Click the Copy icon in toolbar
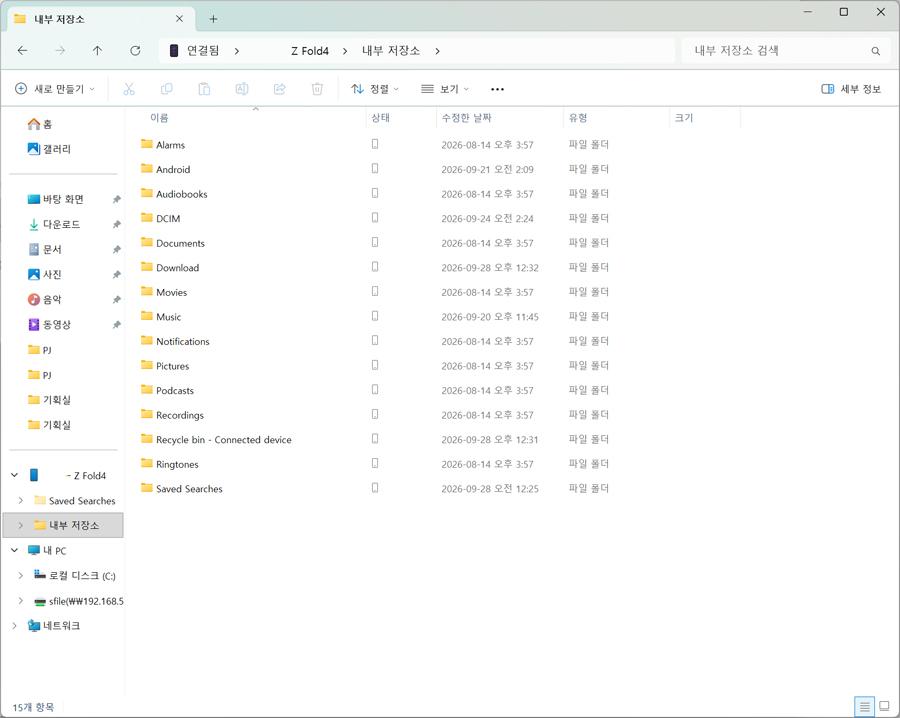The width and height of the screenshot is (900, 718). pyautogui.click(x=166, y=89)
